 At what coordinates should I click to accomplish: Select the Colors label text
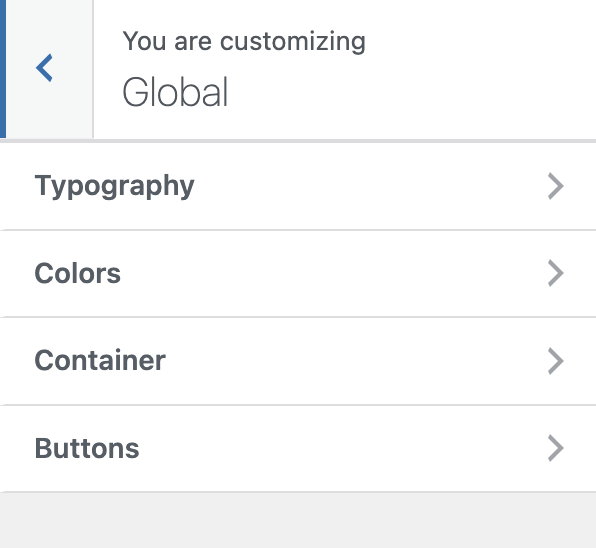(78, 273)
